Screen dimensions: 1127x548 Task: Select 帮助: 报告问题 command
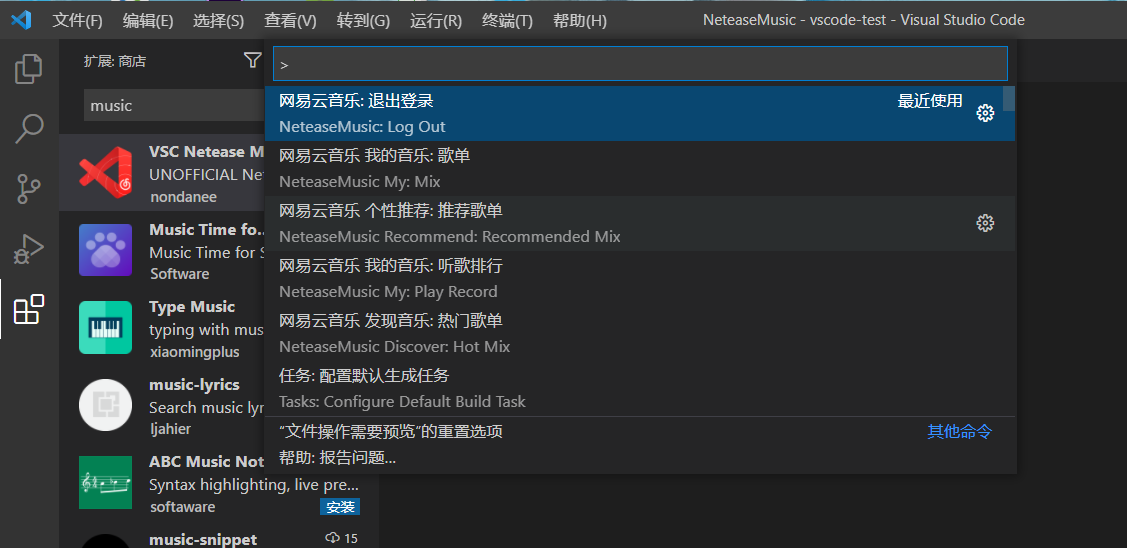tap(640, 457)
